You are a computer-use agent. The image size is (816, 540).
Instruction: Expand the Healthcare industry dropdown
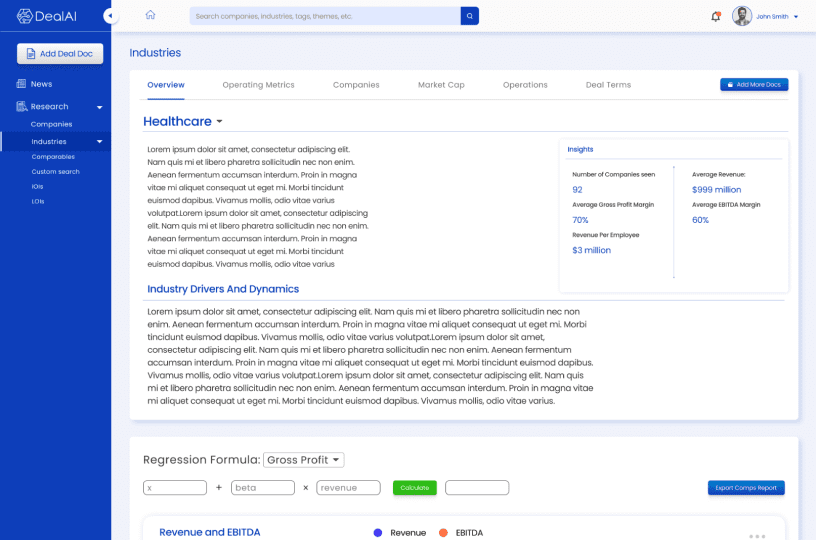[219, 122]
